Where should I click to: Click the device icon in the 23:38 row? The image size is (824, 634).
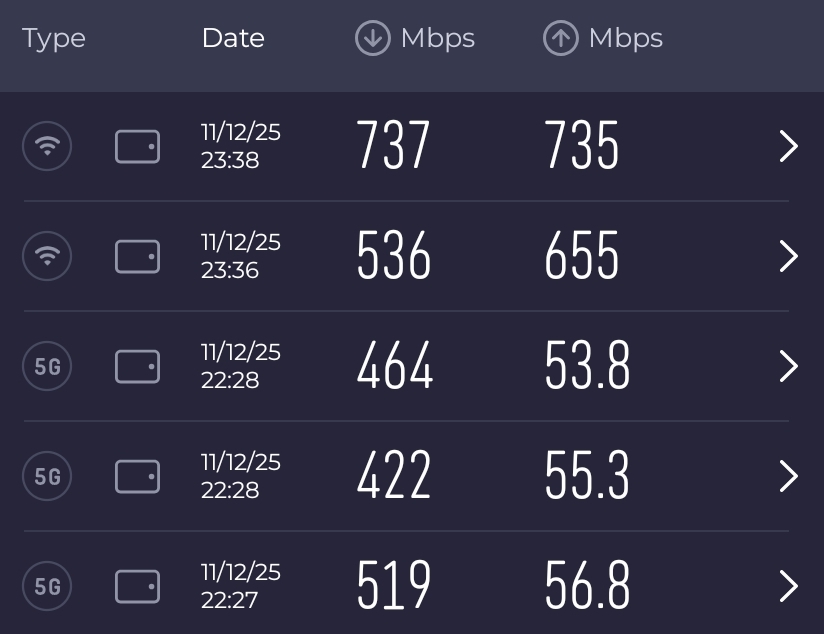pos(137,147)
